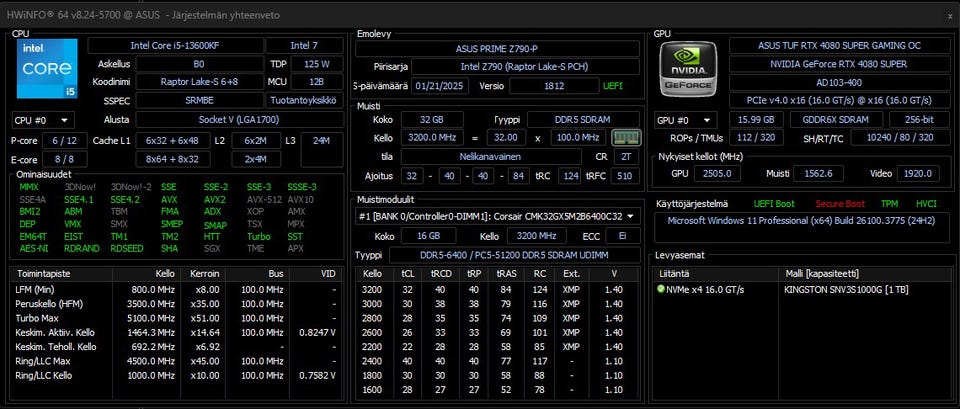Screen dimensions: 960x409
Task: Open the CPU #0 selector dropdown
Action: click(41, 119)
